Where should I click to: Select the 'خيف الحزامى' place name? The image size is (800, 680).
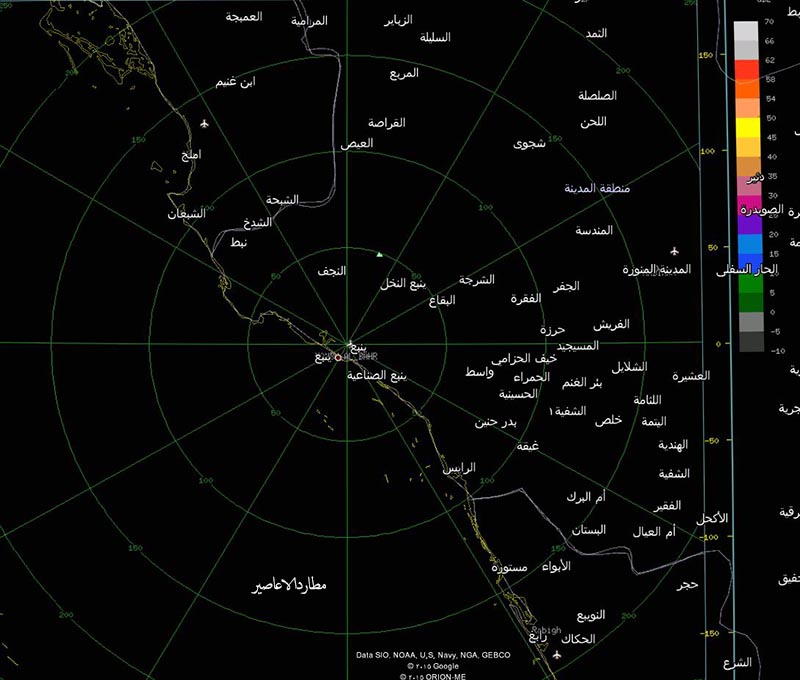pos(524,359)
